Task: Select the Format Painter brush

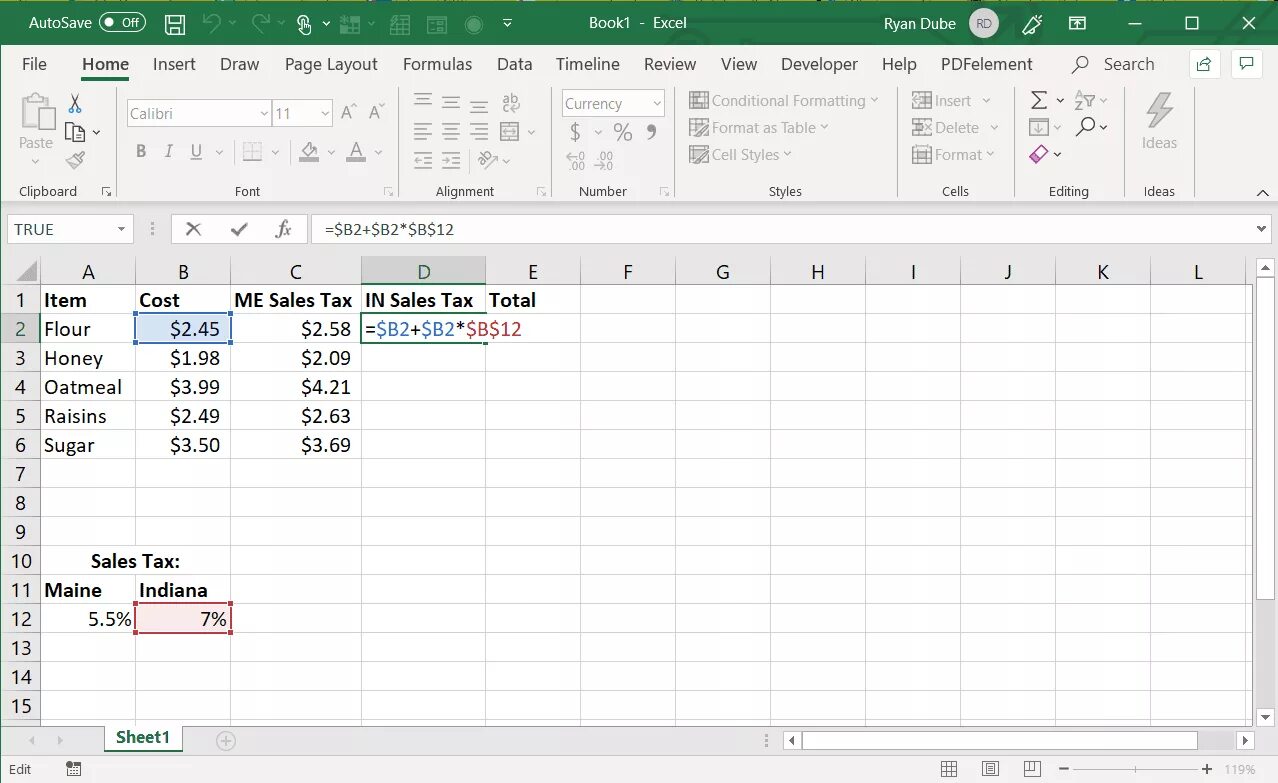Action: click(75, 160)
